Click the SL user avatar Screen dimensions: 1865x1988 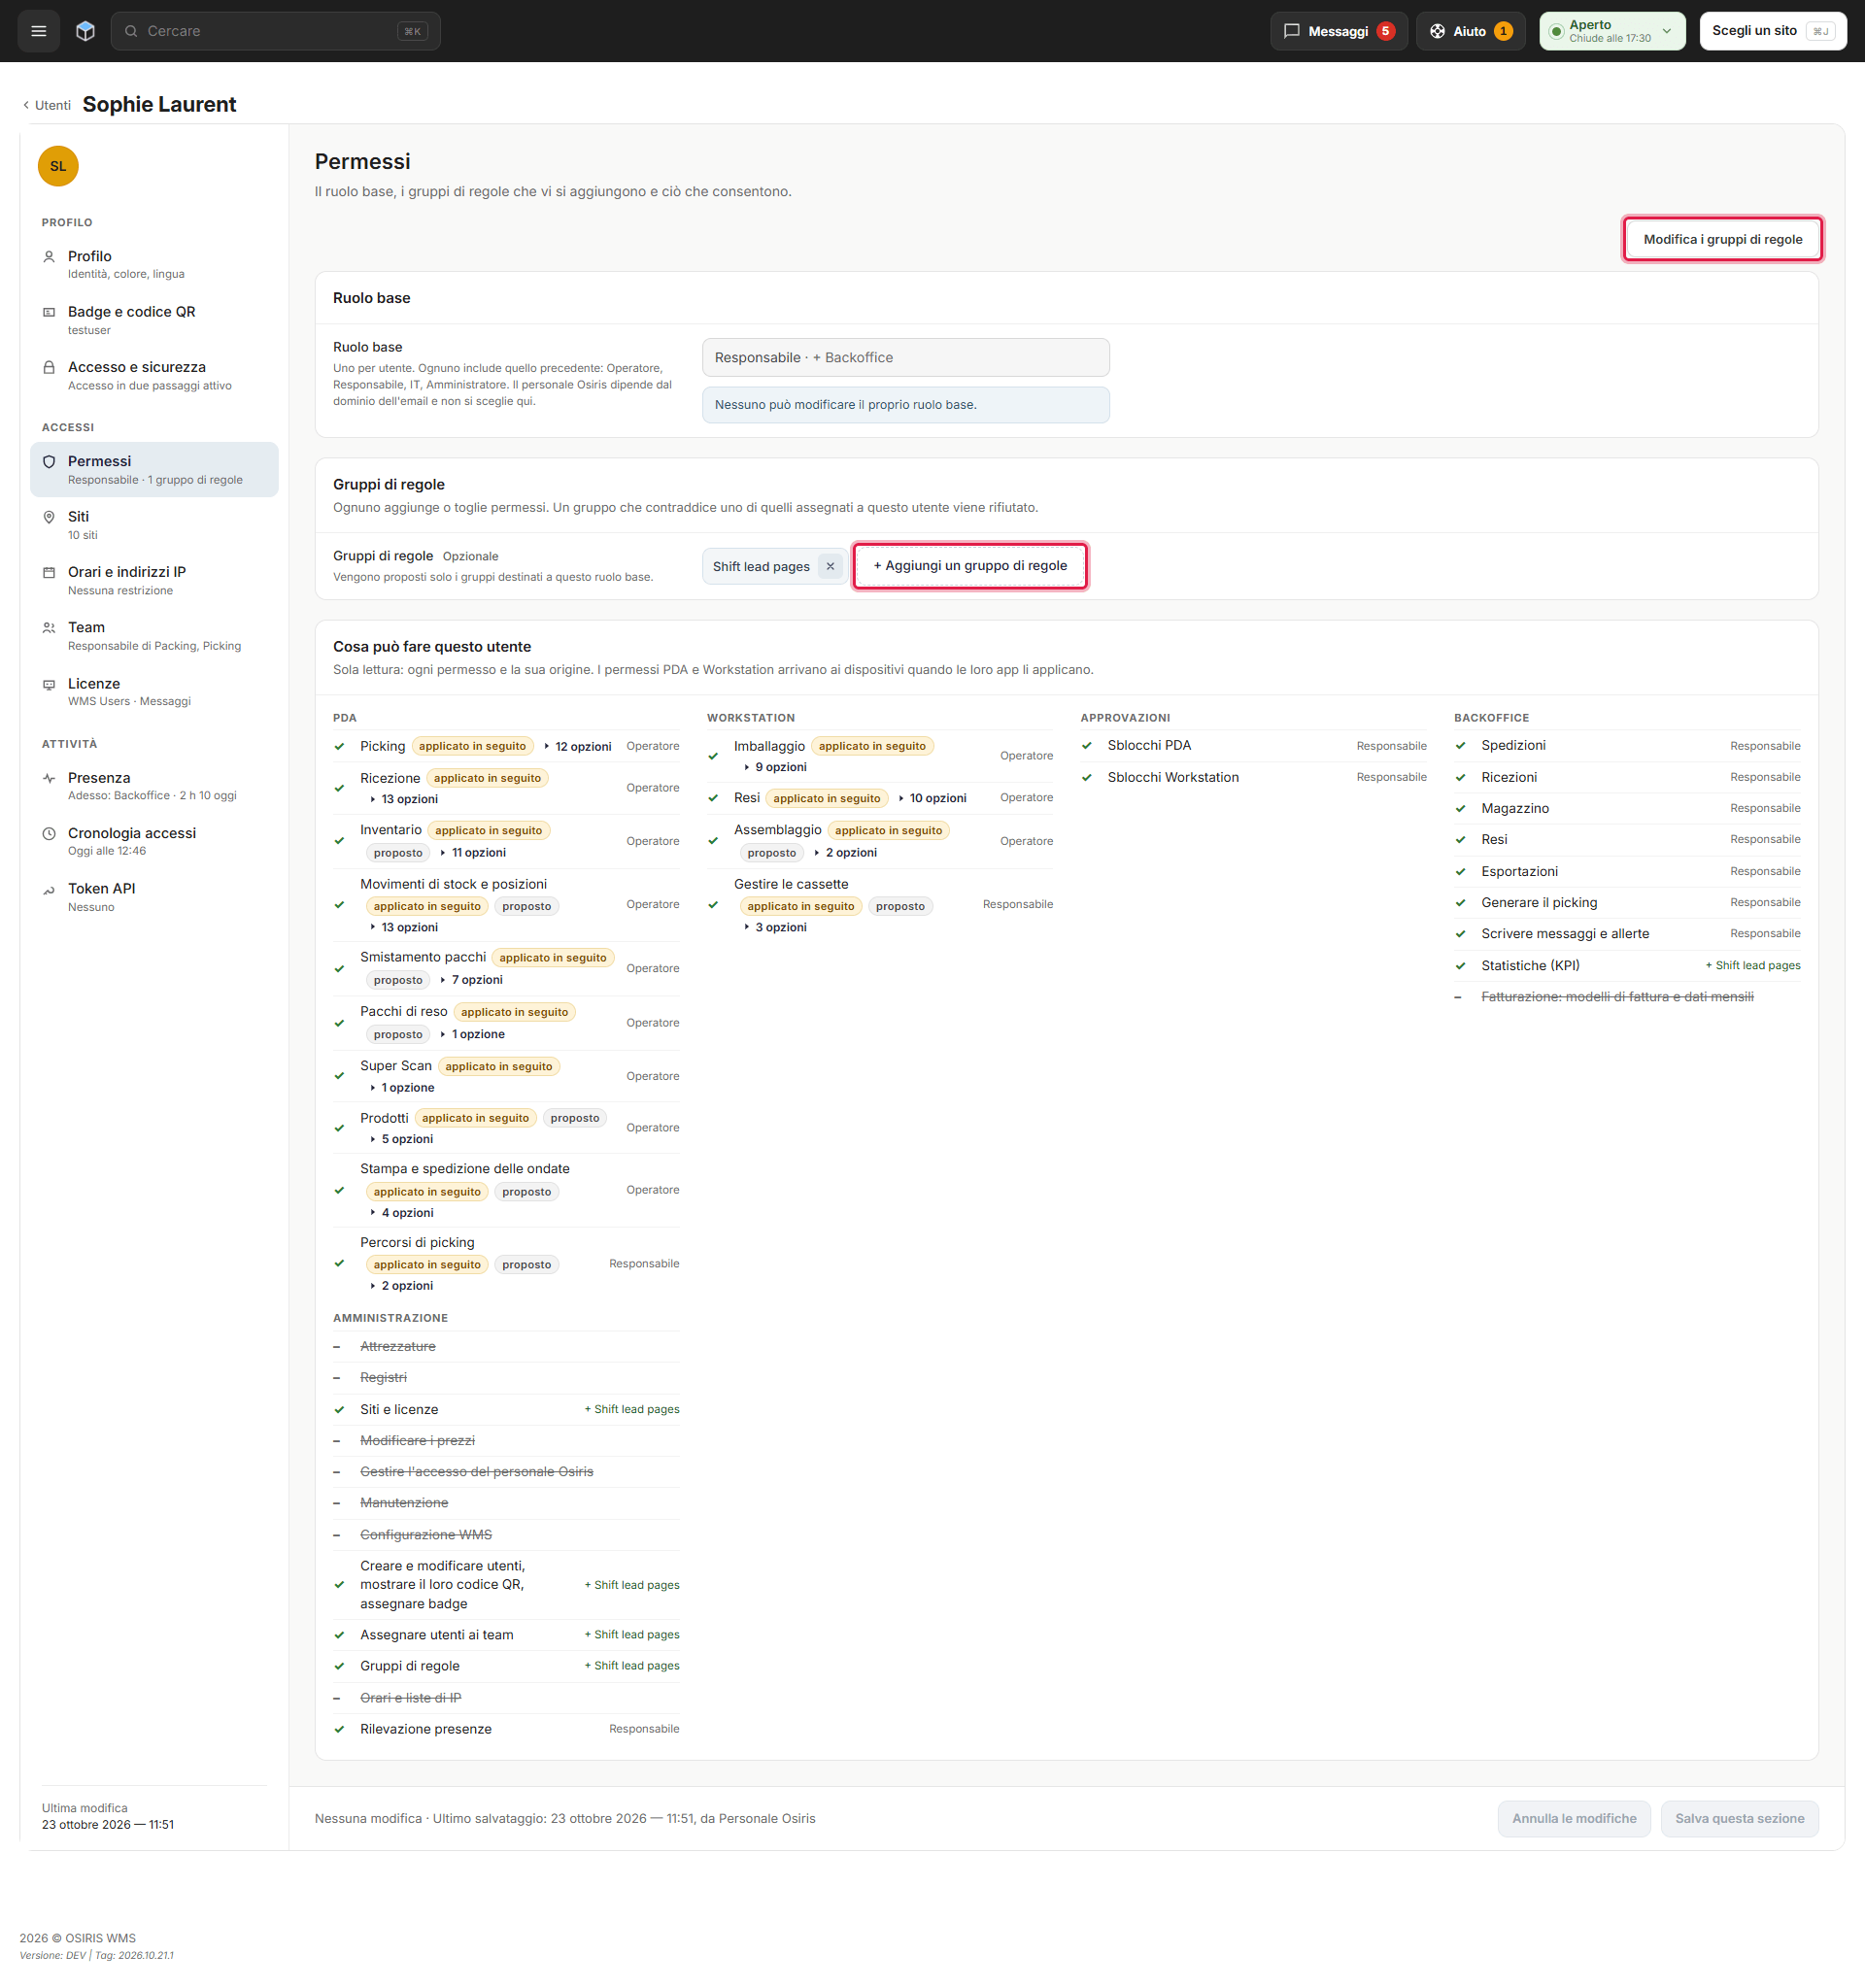point(58,166)
